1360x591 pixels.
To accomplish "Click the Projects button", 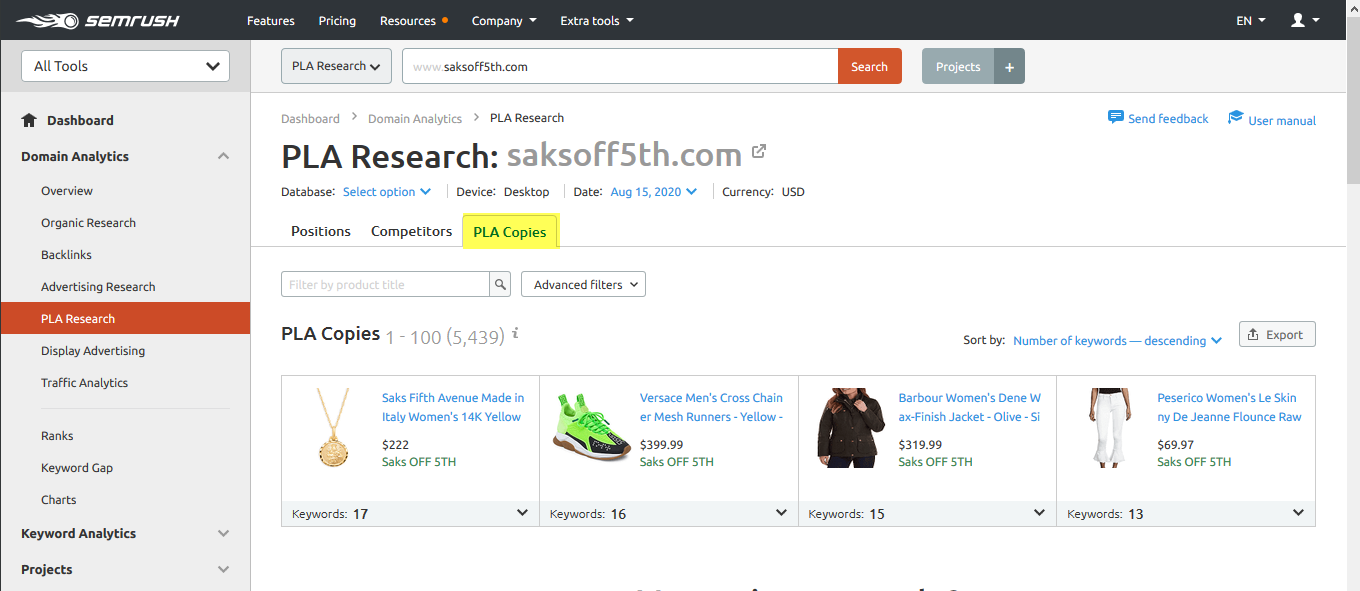I will coord(958,66).
